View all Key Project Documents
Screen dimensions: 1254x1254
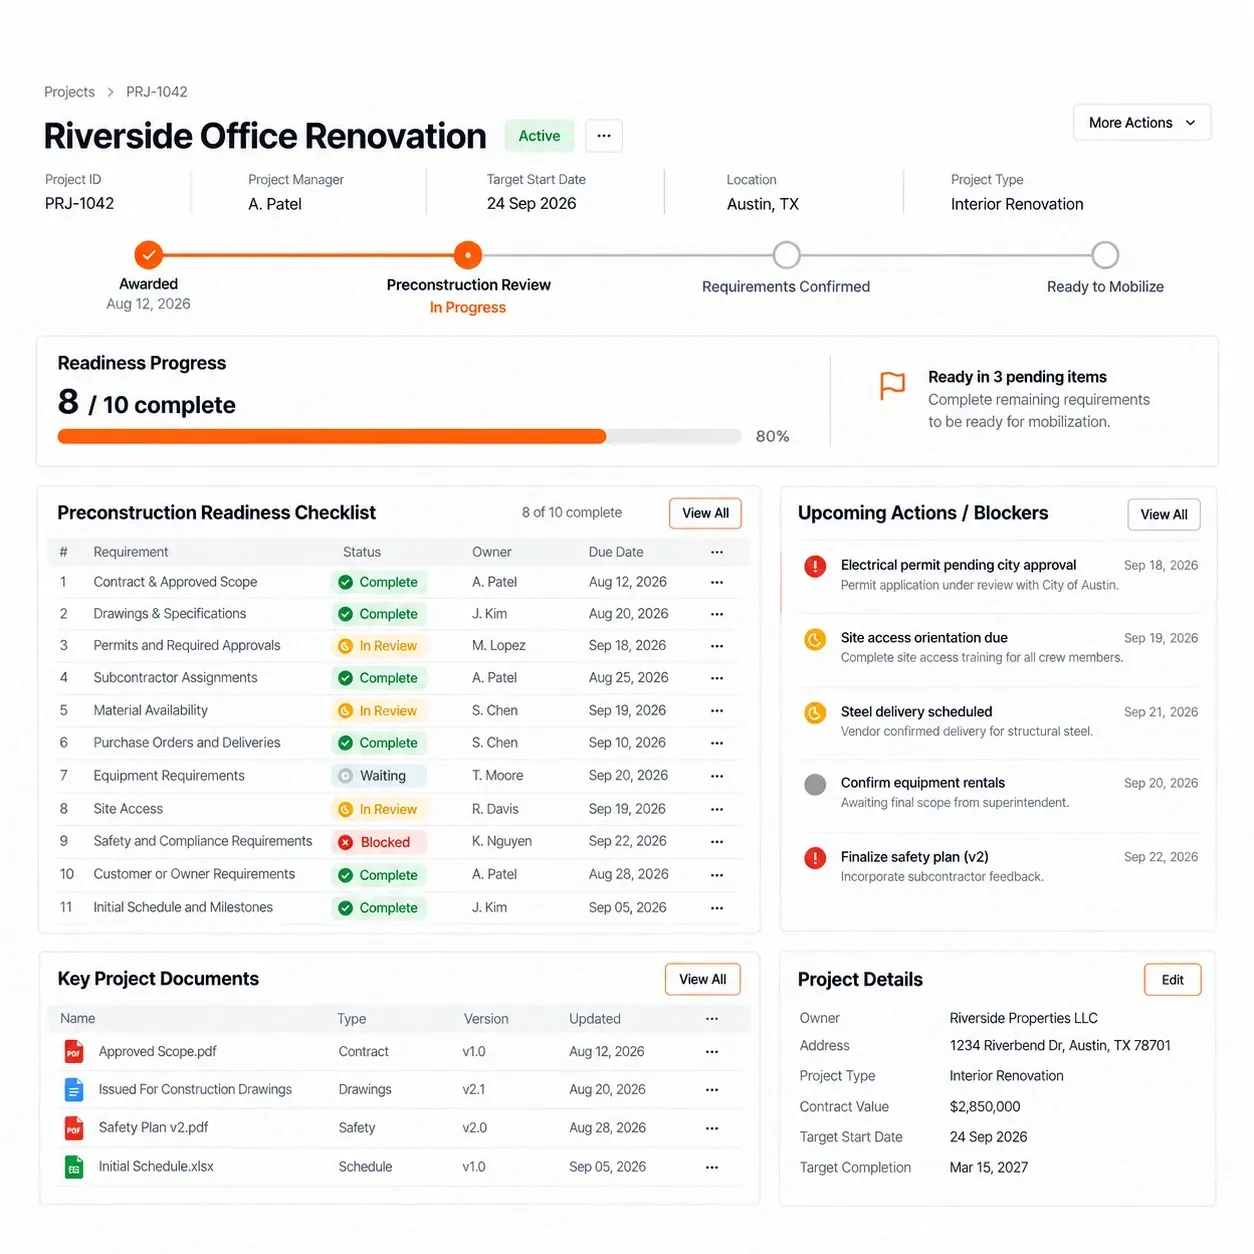pyautogui.click(x=703, y=979)
